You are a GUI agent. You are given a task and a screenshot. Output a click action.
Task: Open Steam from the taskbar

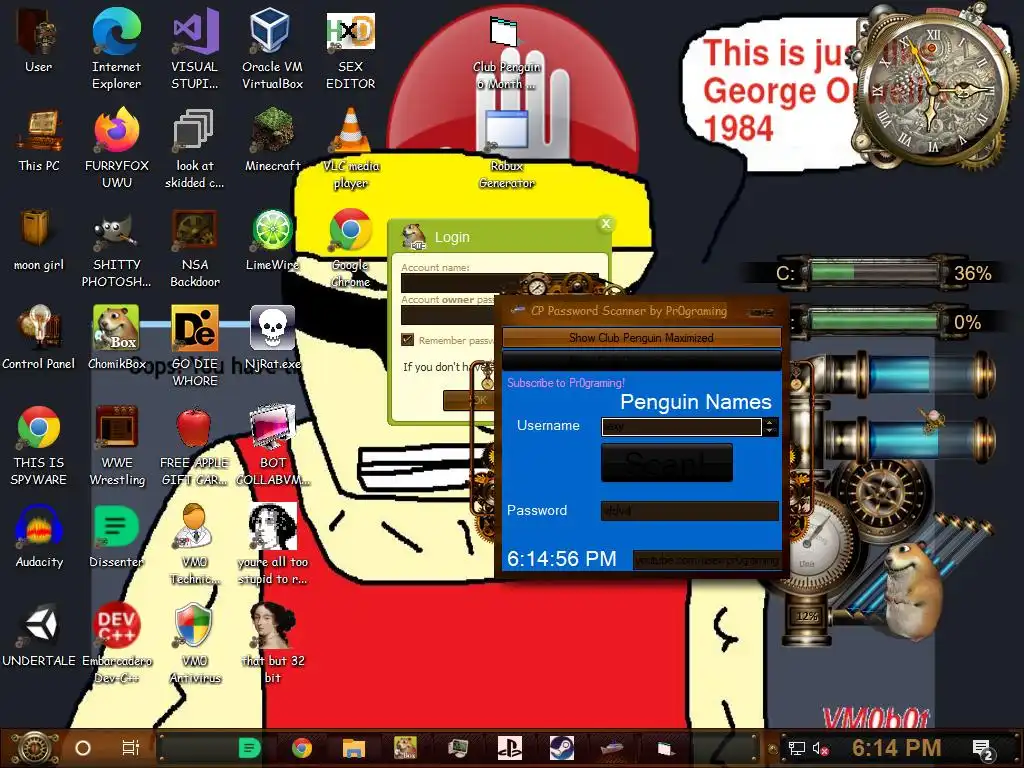561,748
